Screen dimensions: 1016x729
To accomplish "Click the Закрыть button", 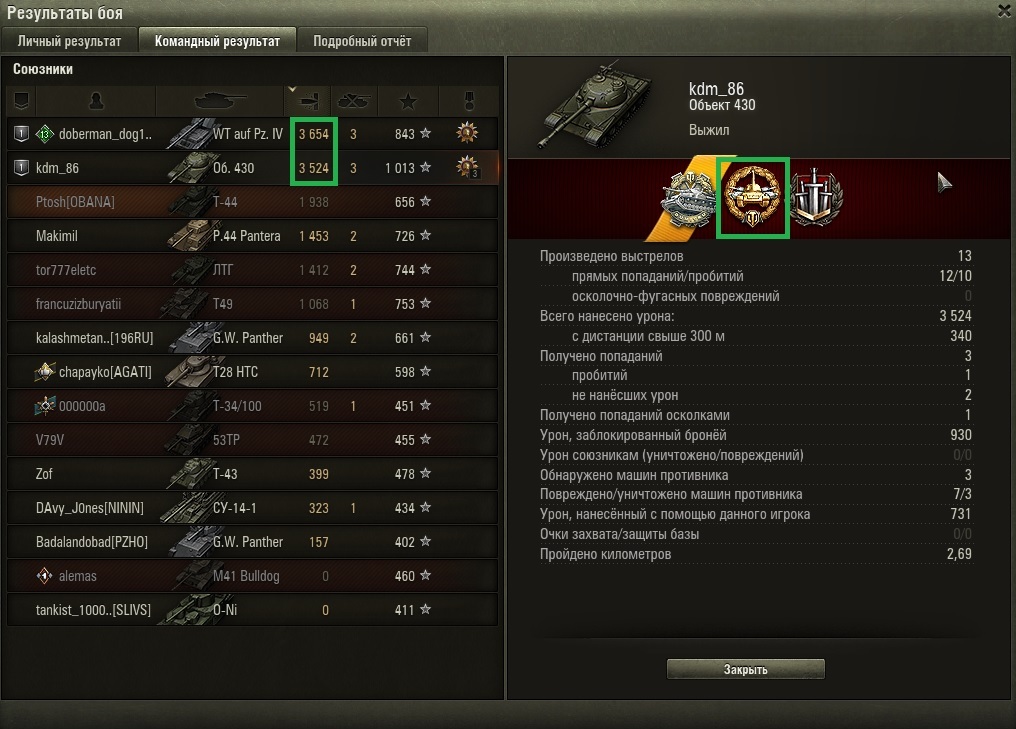I will (746, 669).
